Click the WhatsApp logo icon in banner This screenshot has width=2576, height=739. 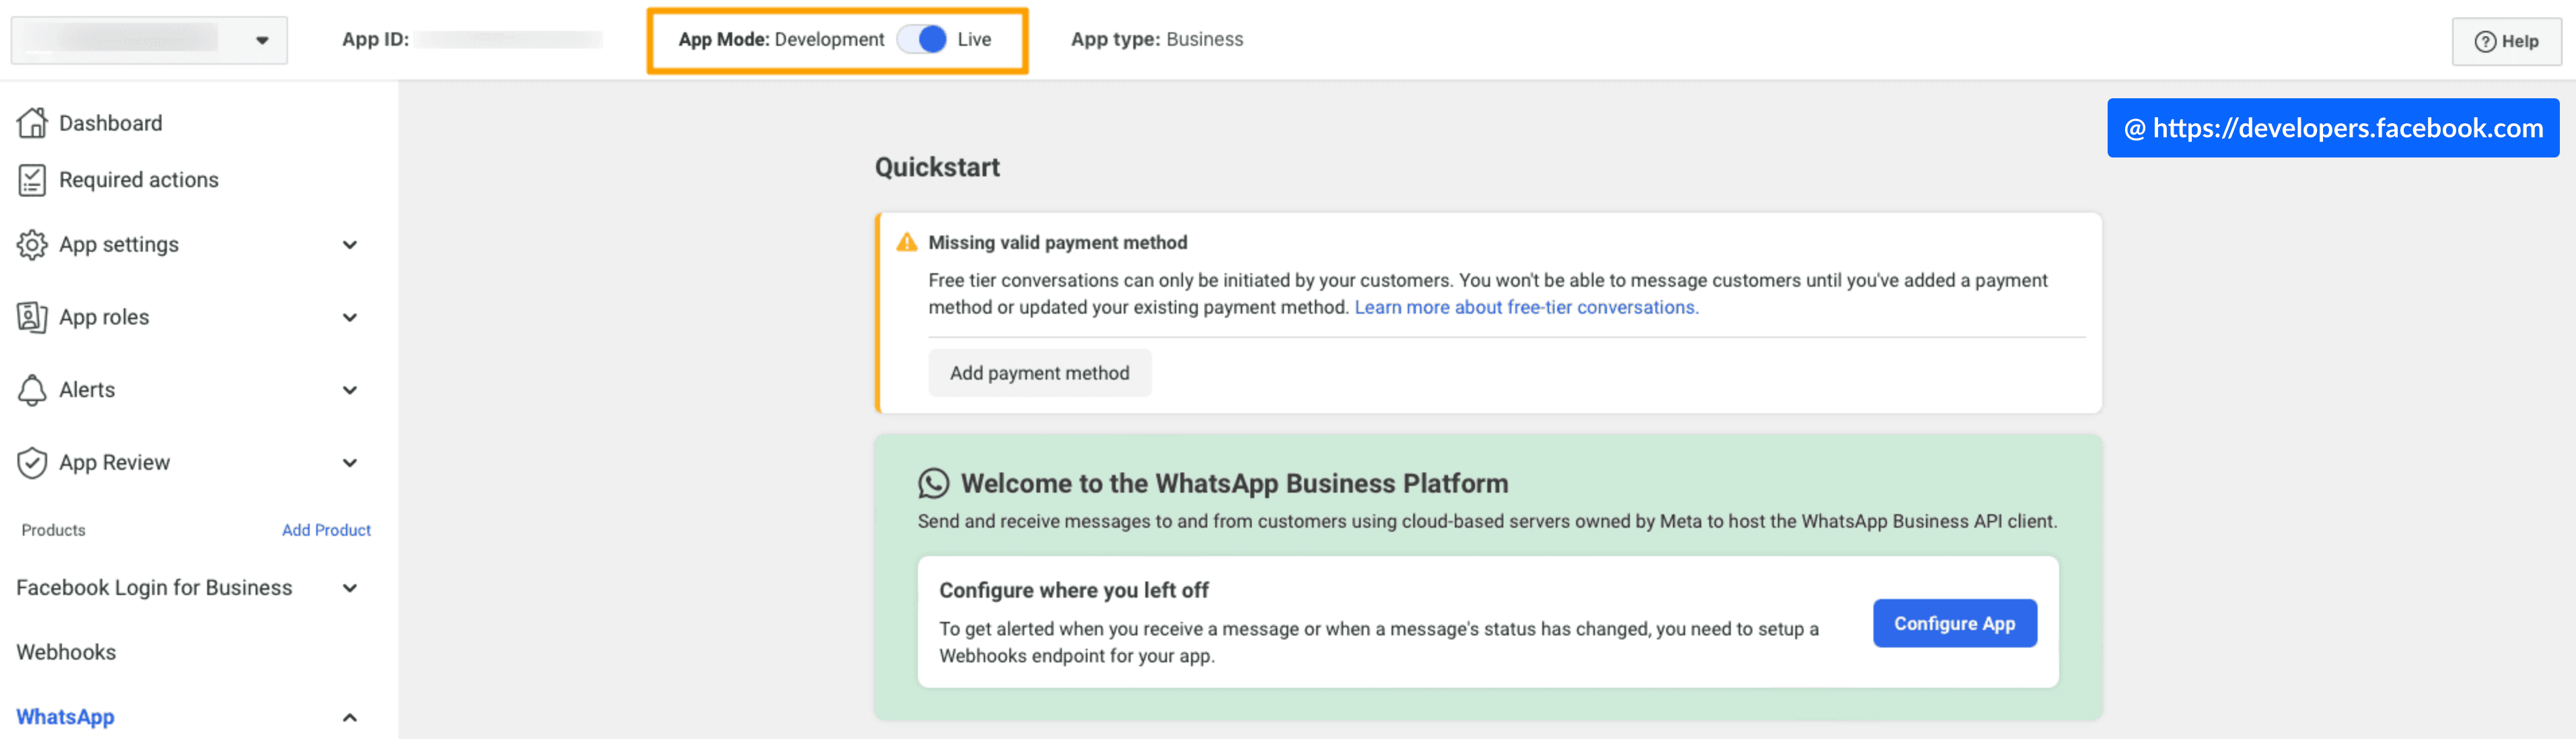(933, 484)
